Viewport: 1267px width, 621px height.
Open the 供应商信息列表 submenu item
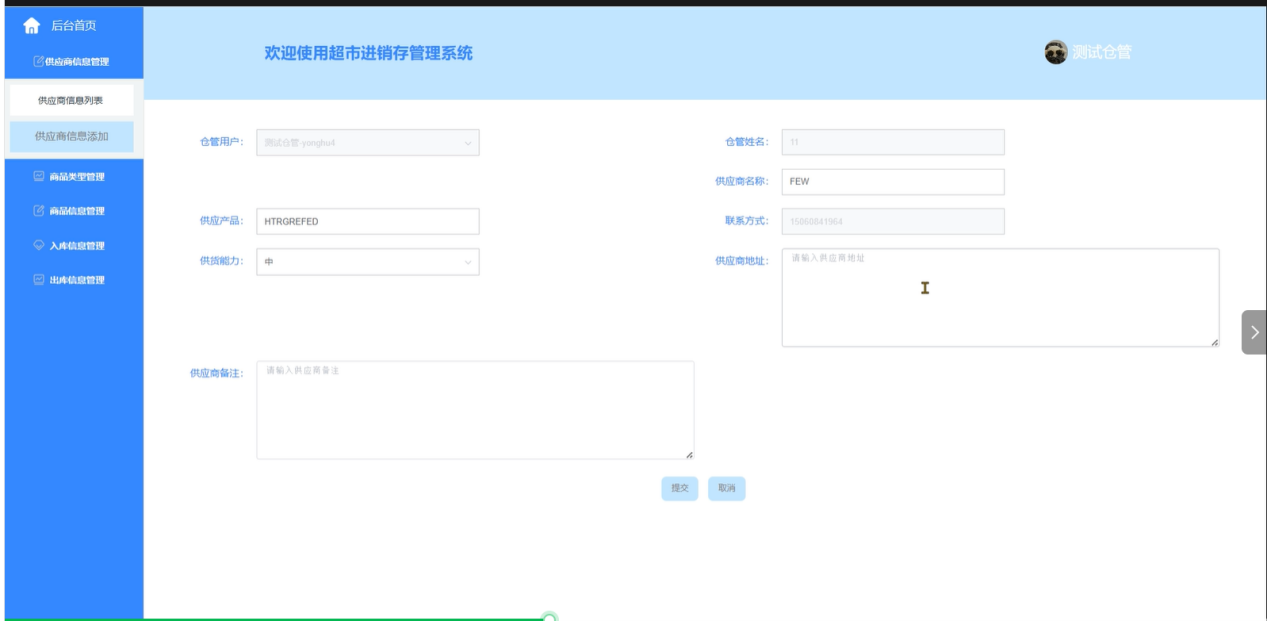pos(70,100)
